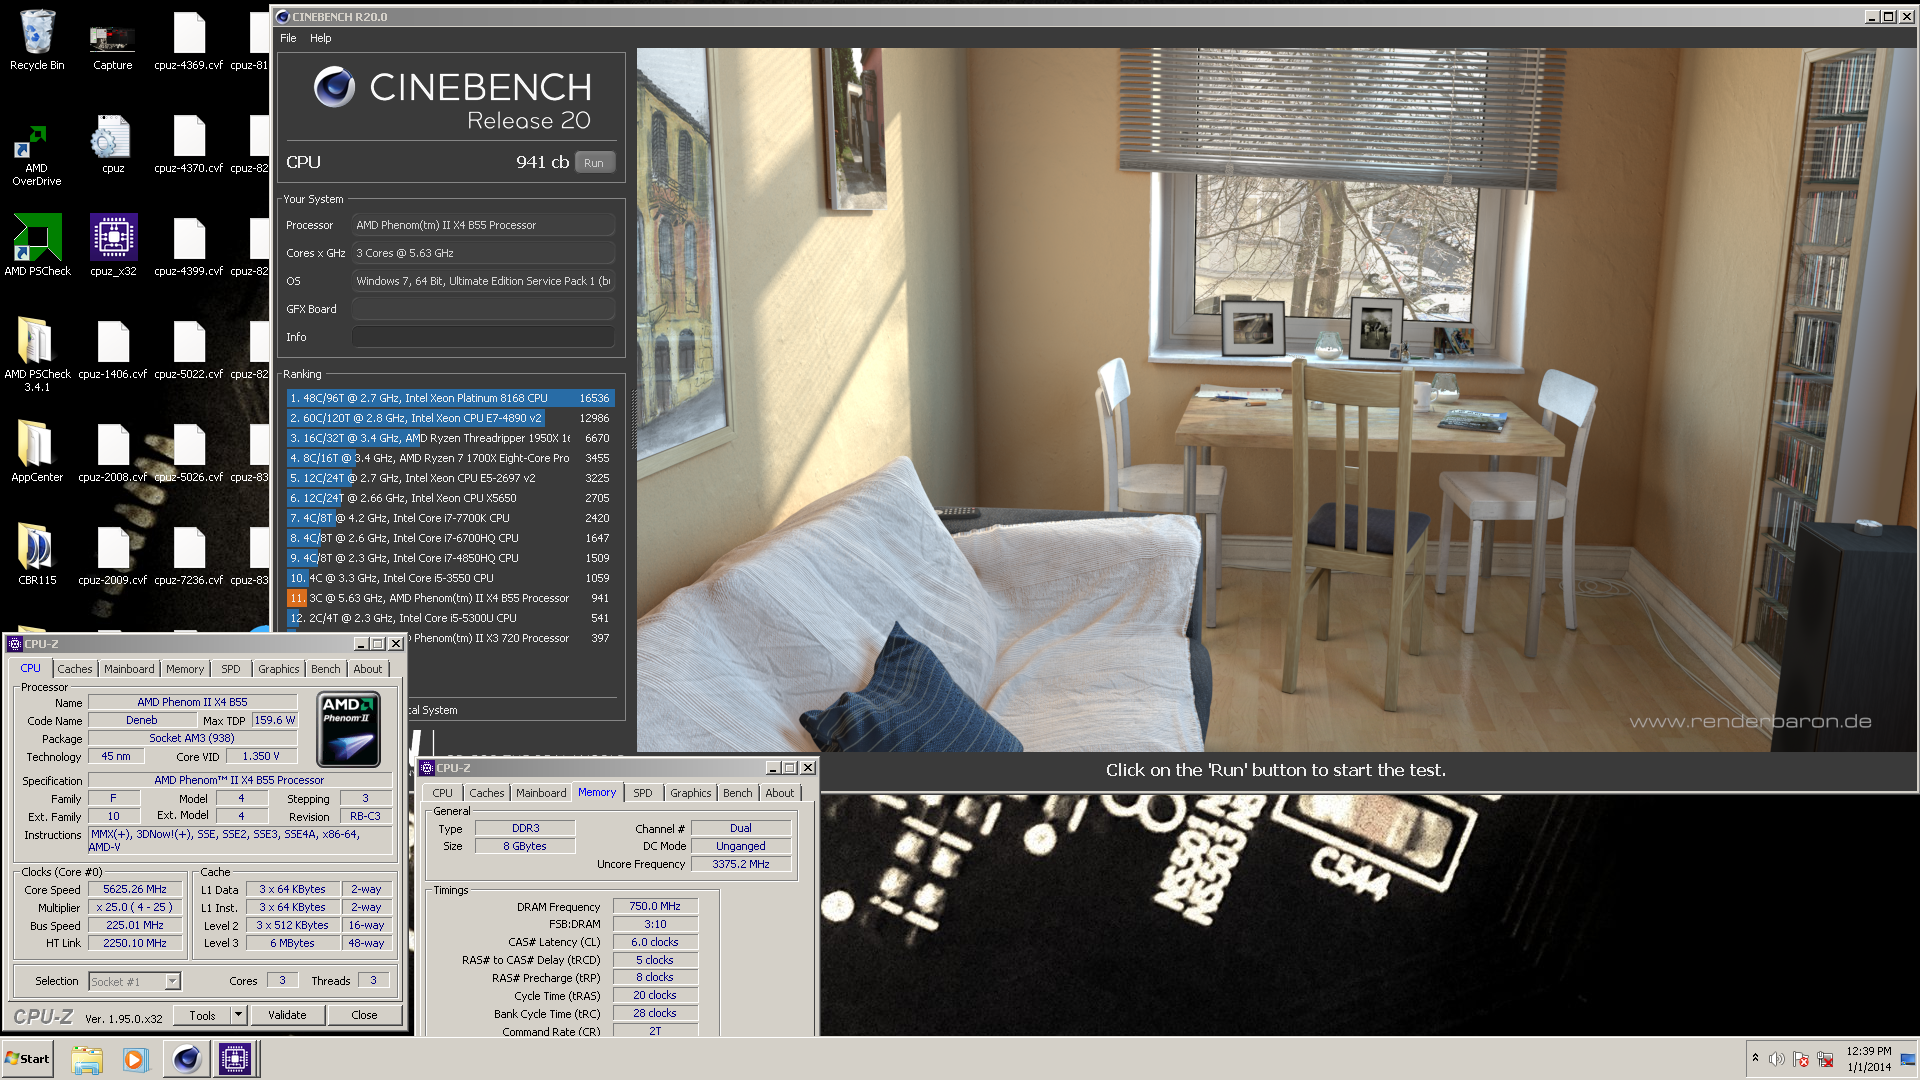Click the Tools button in CPU-Z

[x=202, y=1015]
